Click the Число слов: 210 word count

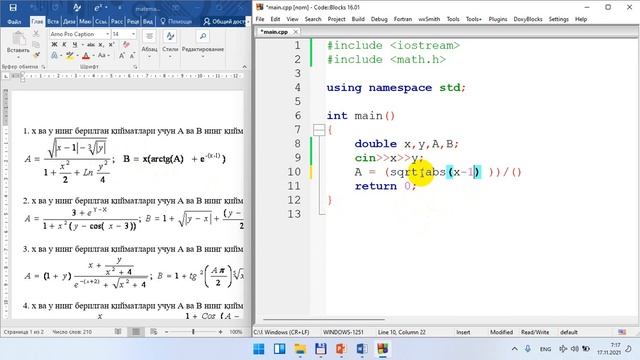click(x=72, y=332)
